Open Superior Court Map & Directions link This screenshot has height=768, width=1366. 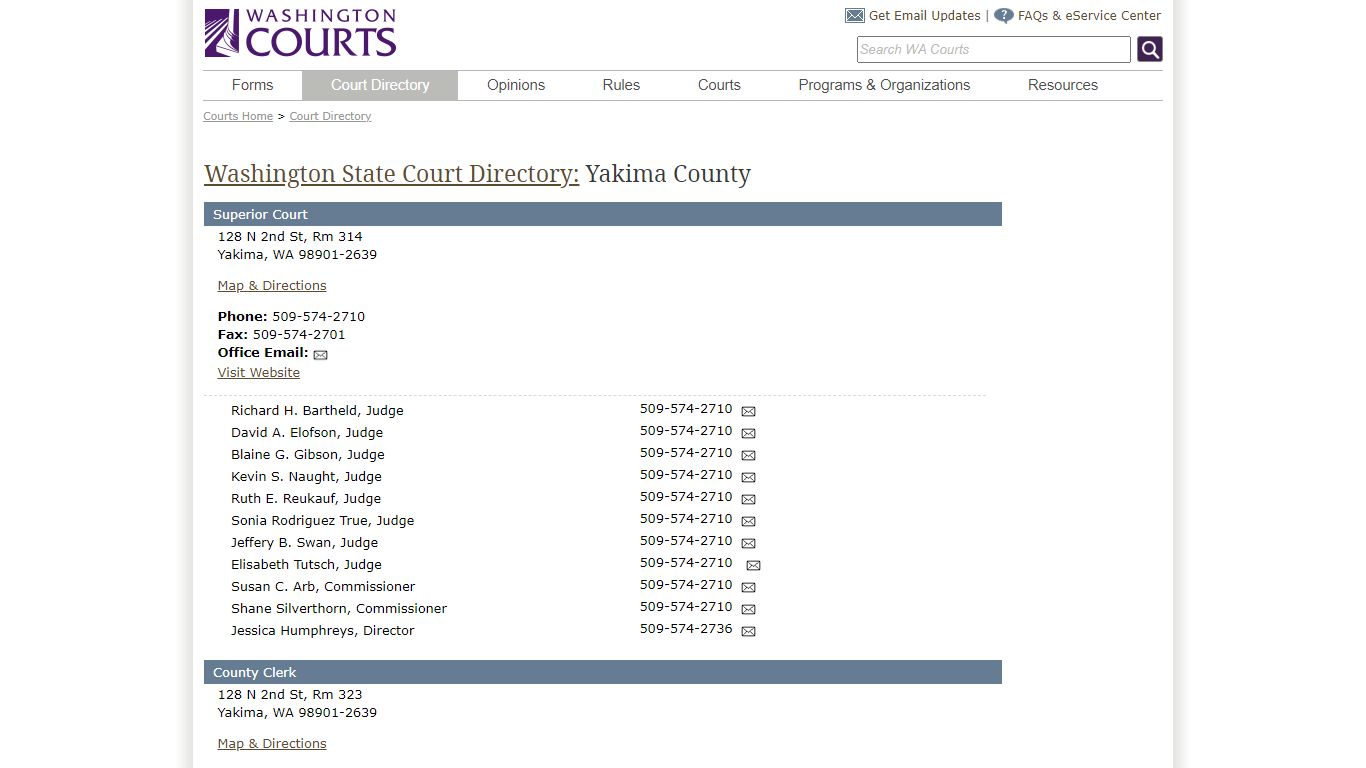click(x=272, y=286)
